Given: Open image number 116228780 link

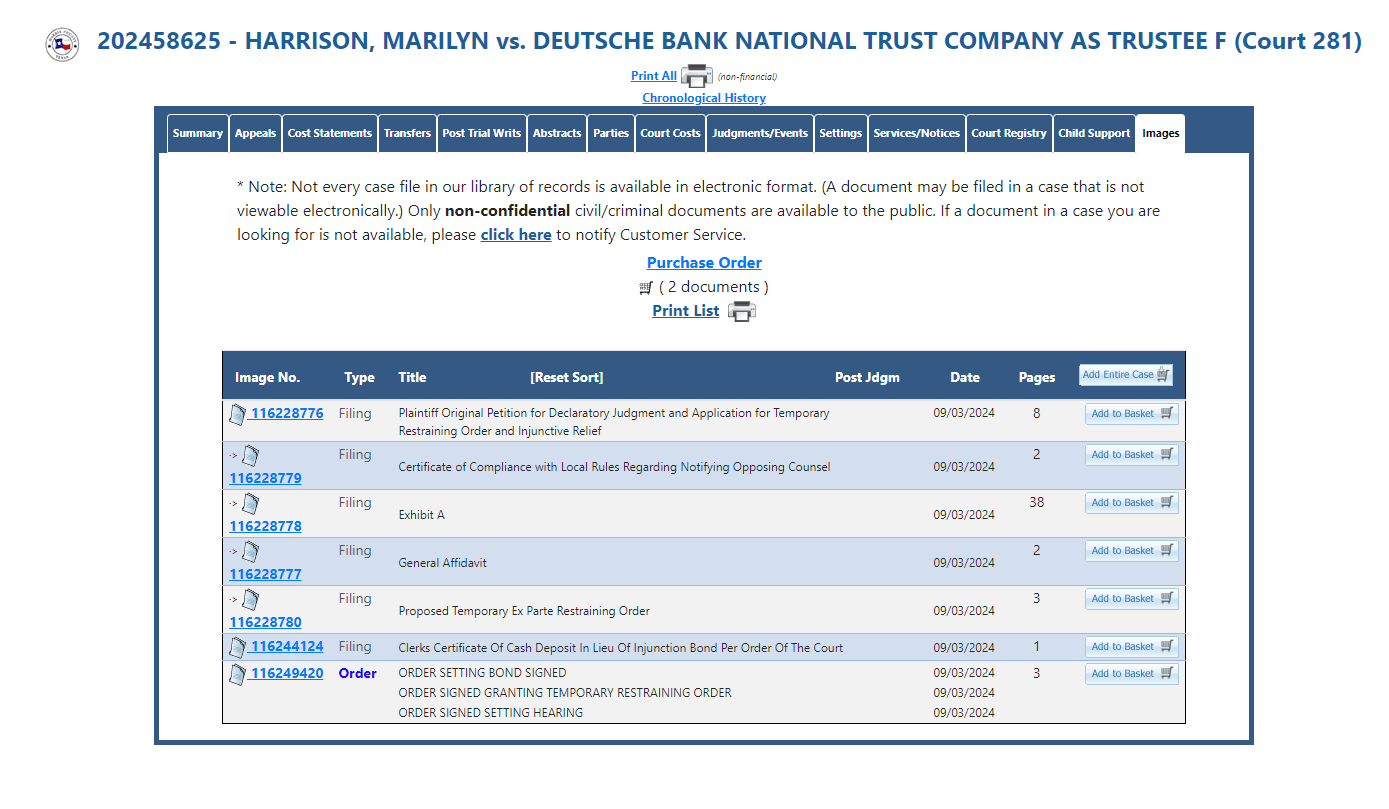Looking at the screenshot, I should [x=265, y=622].
